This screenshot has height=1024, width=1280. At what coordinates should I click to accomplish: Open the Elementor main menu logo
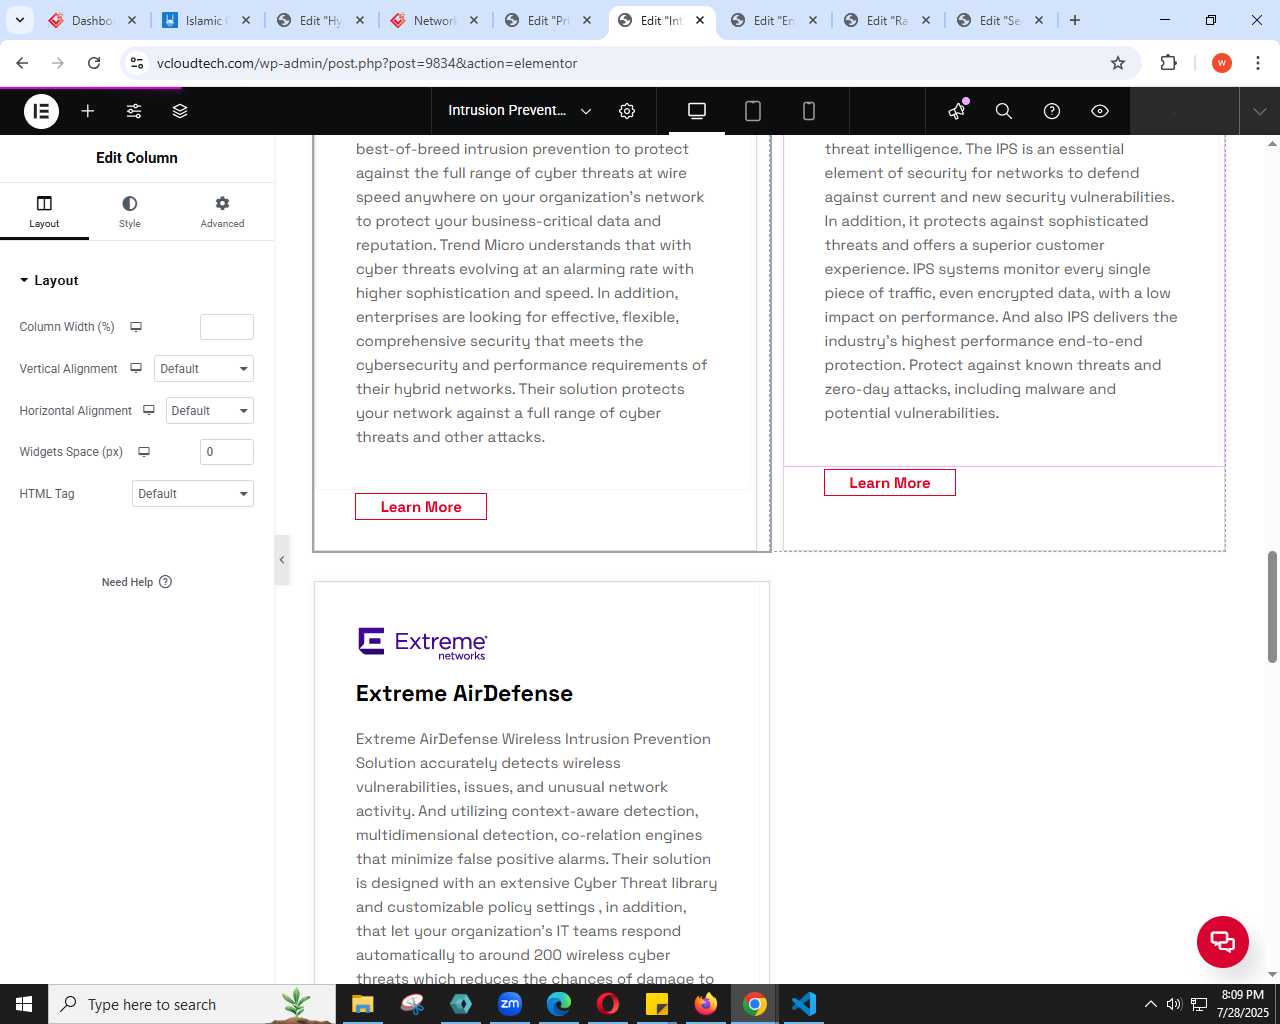pyautogui.click(x=41, y=111)
